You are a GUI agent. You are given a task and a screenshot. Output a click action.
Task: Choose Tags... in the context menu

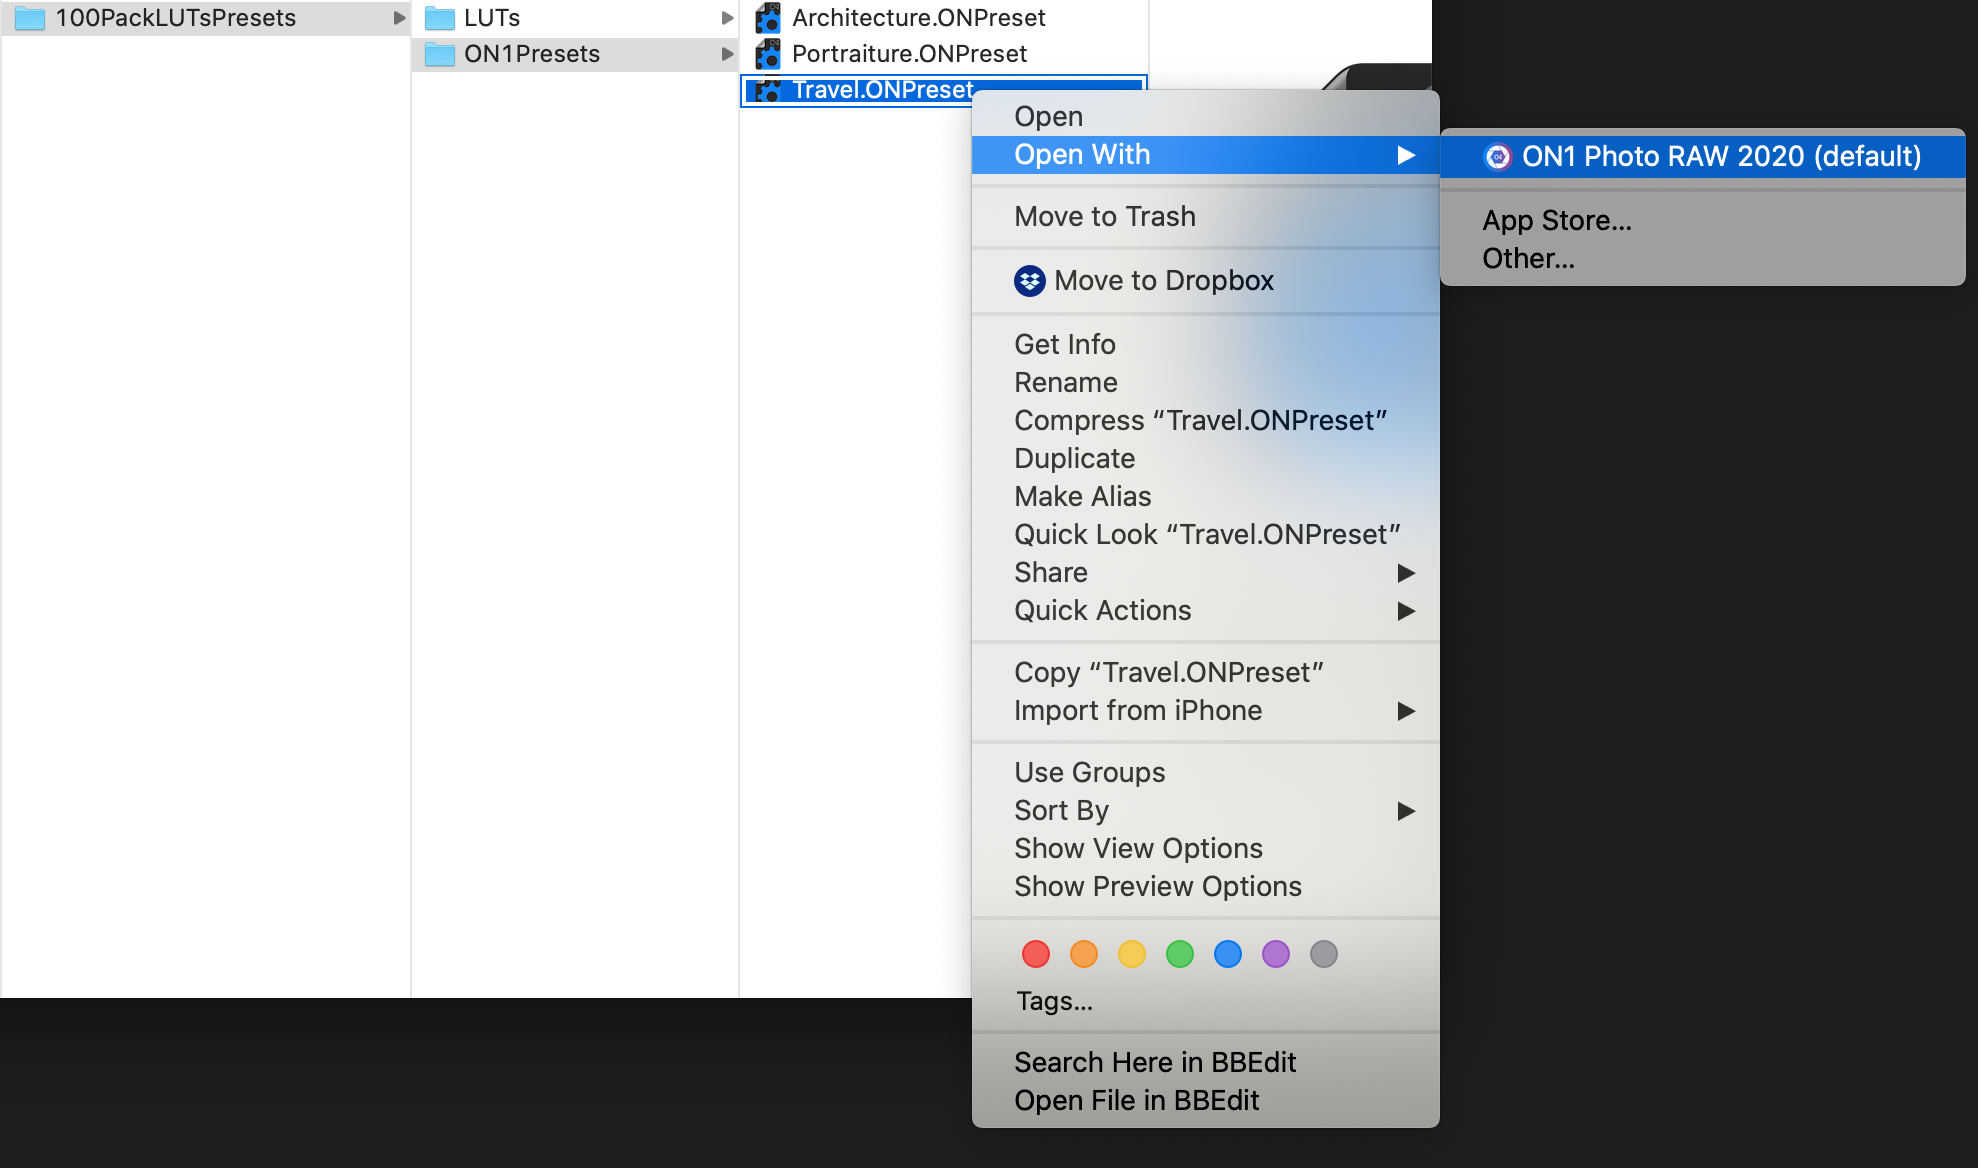tap(1206, 1001)
